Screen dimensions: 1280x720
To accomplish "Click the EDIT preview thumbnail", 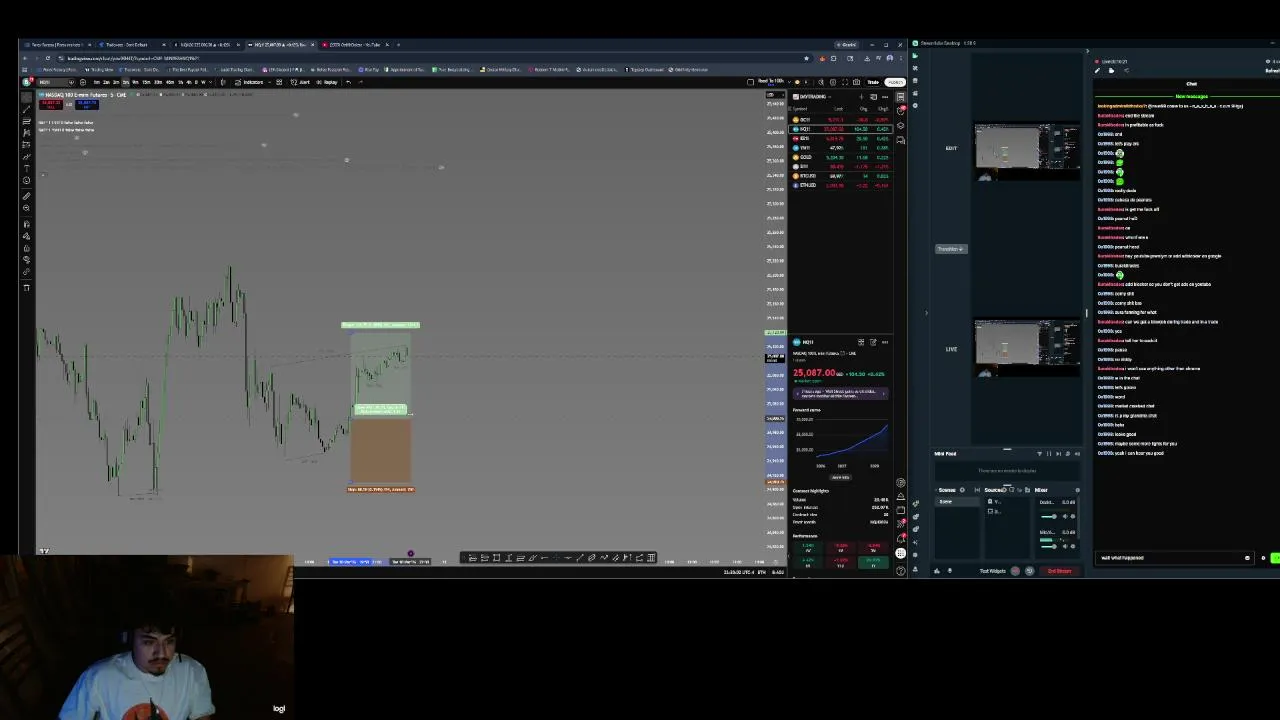I will point(1027,152).
